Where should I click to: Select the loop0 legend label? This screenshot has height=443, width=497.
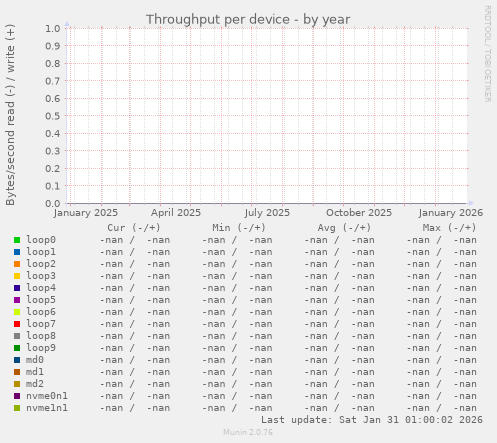coord(41,240)
